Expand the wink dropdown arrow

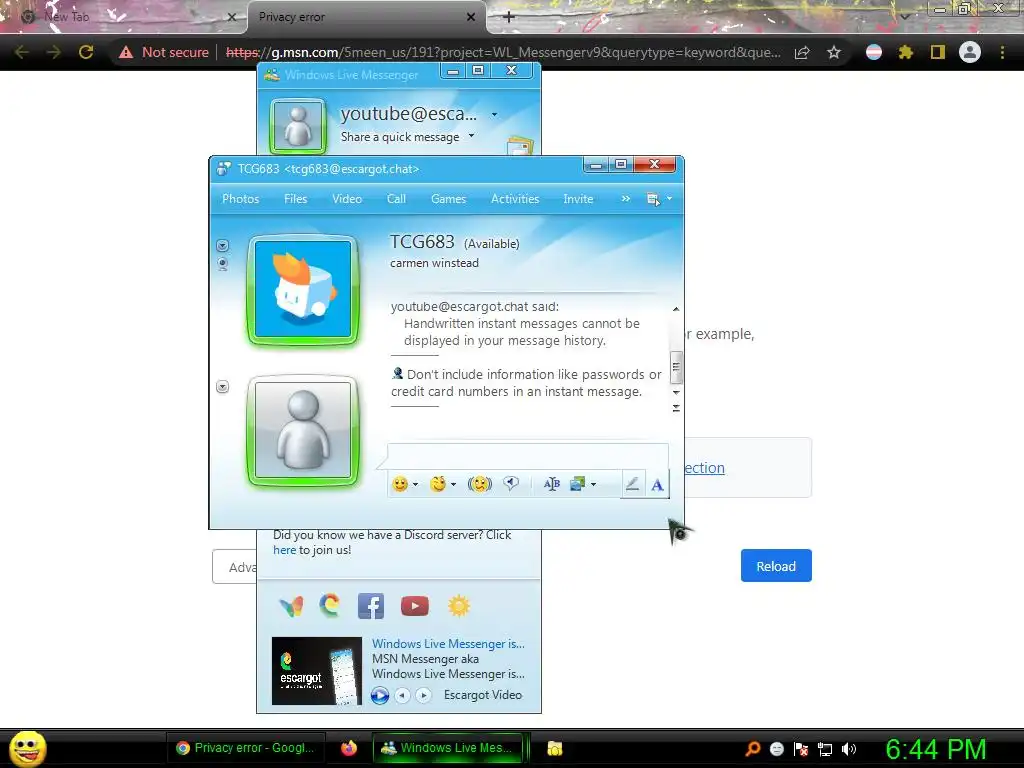[x=453, y=485]
